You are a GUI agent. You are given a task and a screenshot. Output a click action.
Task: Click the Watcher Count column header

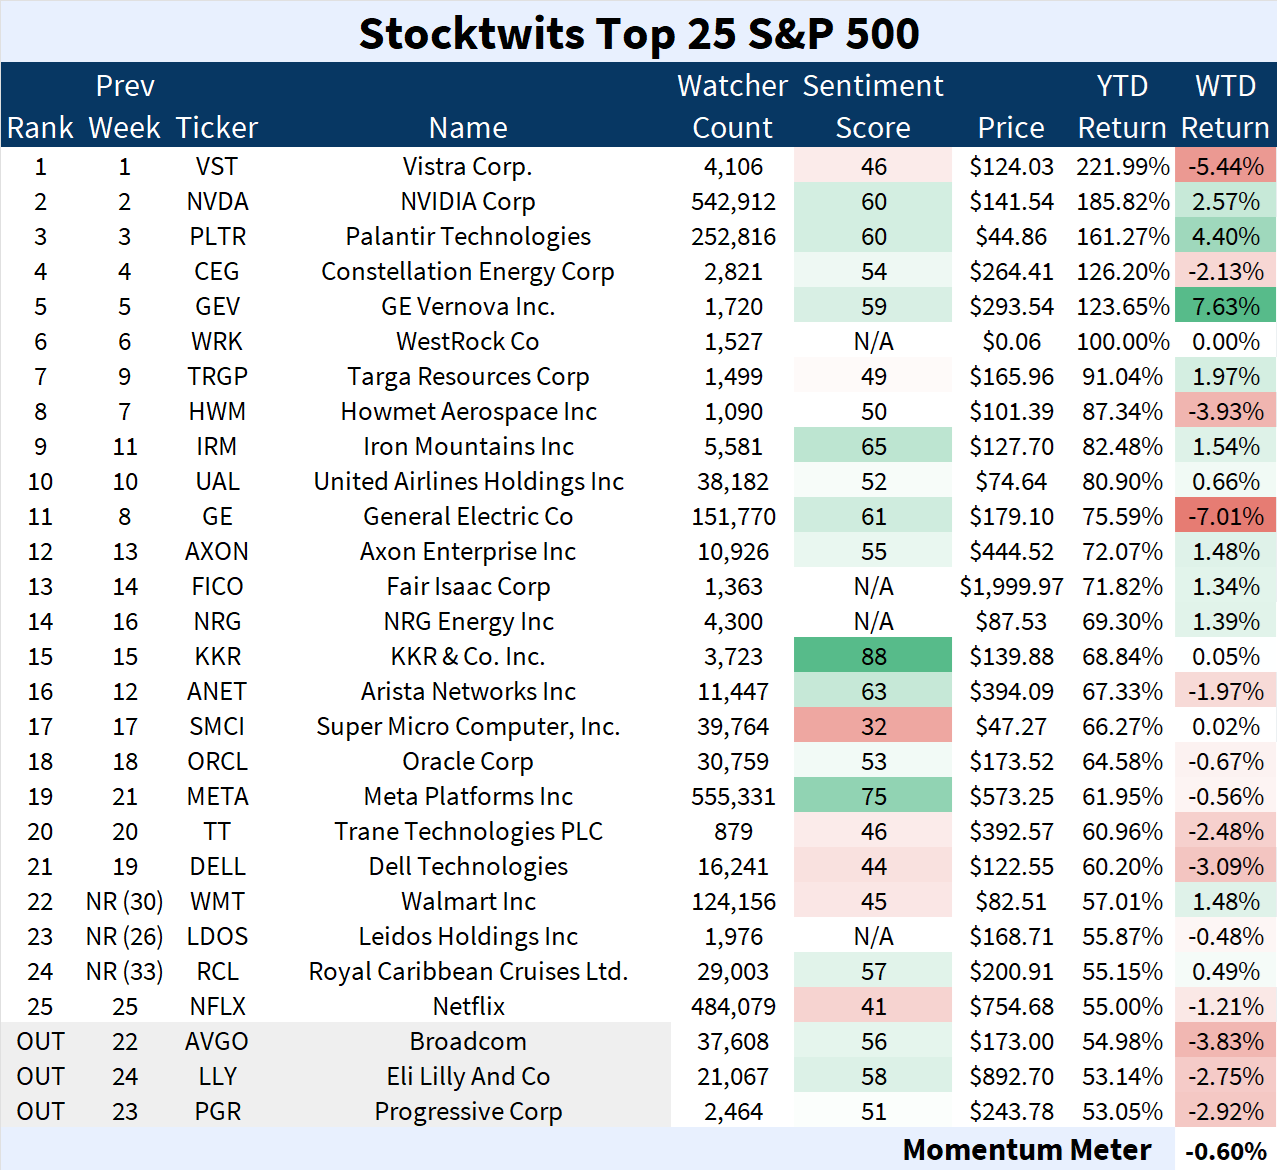(x=732, y=106)
